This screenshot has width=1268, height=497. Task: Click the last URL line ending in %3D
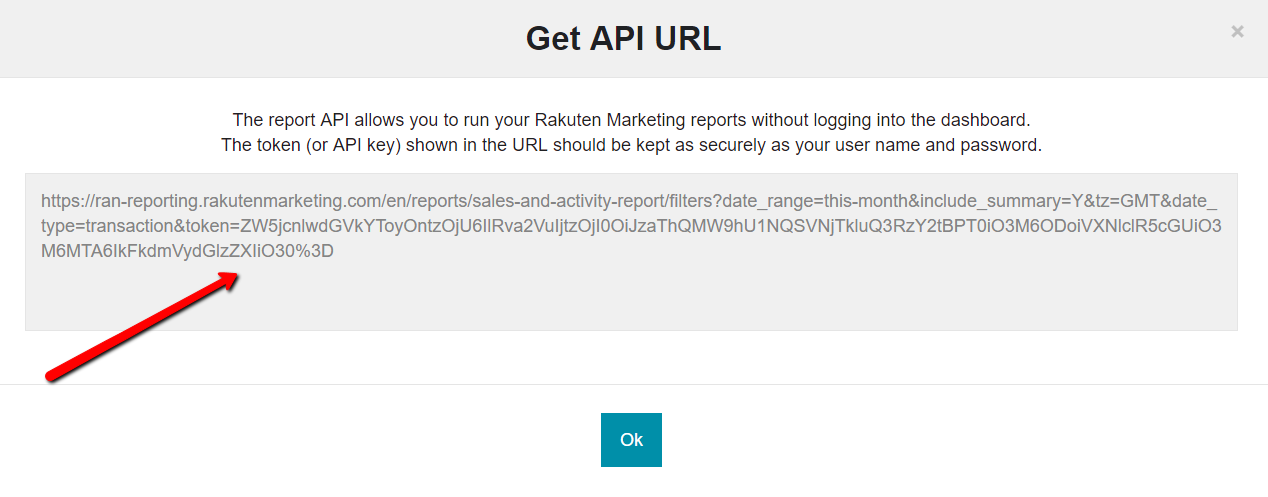tap(187, 252)
